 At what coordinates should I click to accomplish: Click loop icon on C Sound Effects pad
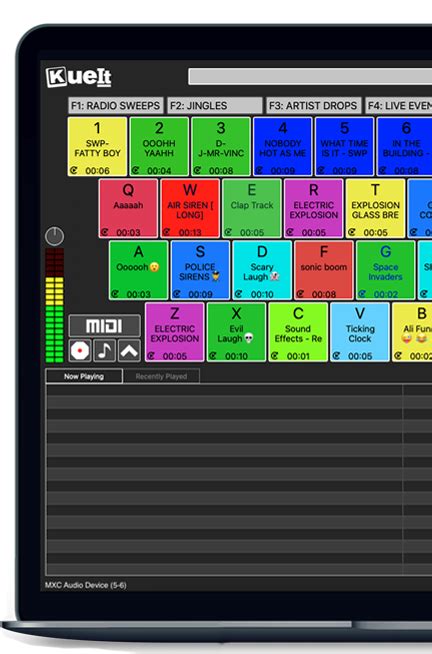[275, 355]
